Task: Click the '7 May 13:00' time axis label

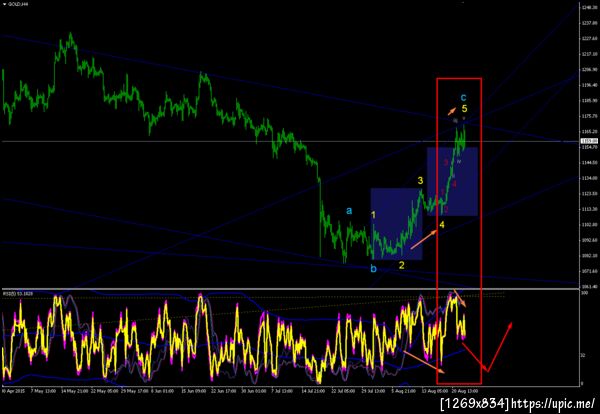Action: pyautogui.click(x=42, y=391)
